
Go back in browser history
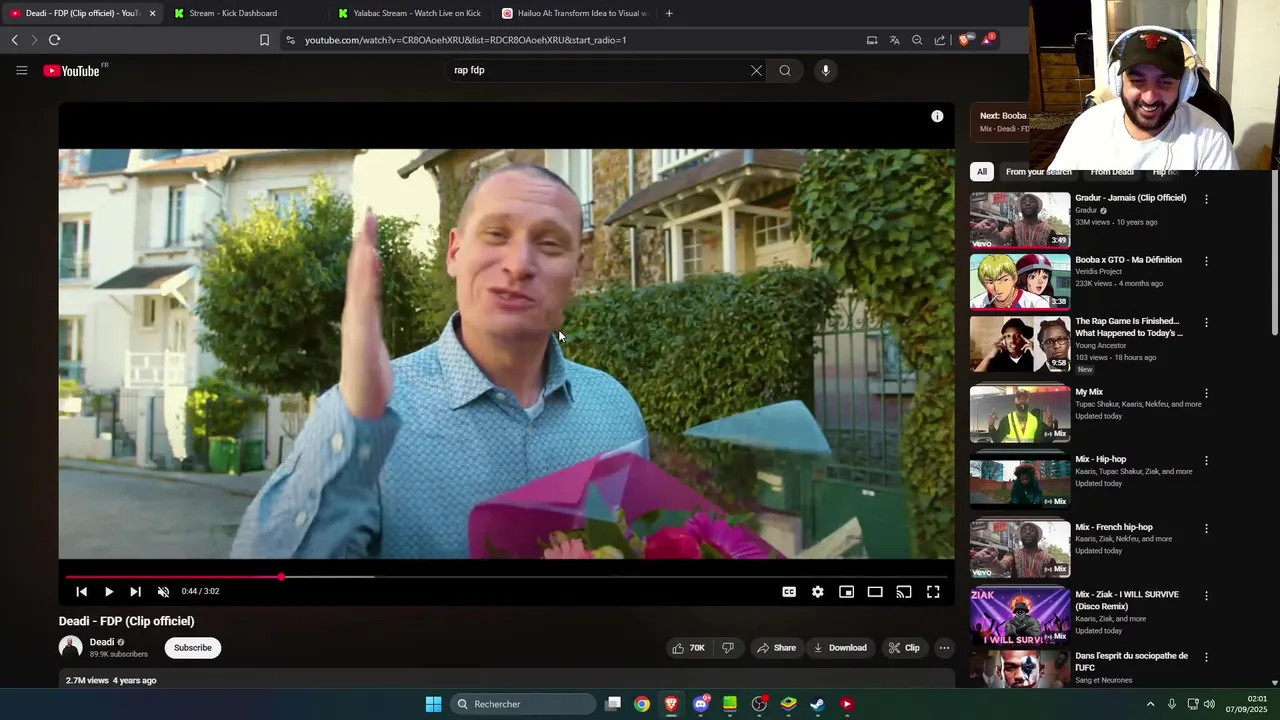14,40
